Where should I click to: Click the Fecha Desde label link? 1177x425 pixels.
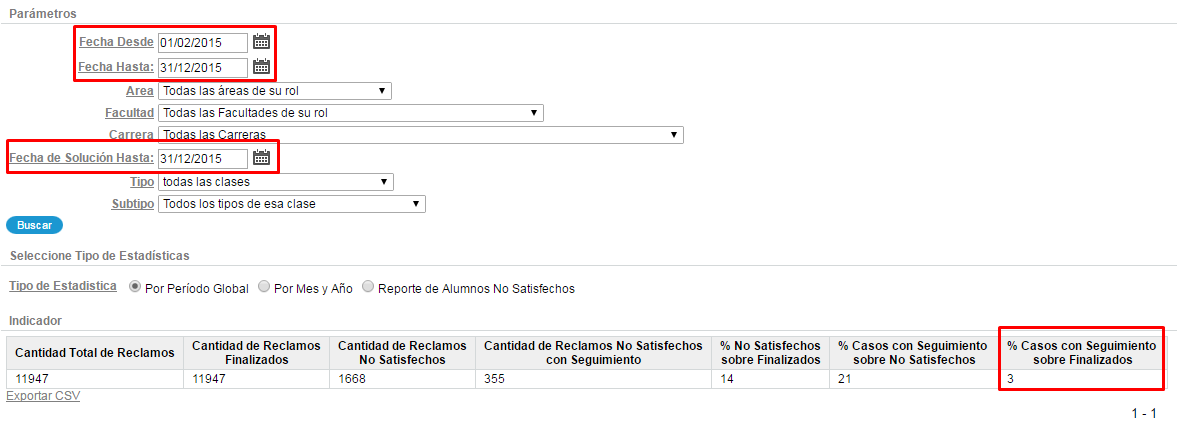(x=116, y=41)
